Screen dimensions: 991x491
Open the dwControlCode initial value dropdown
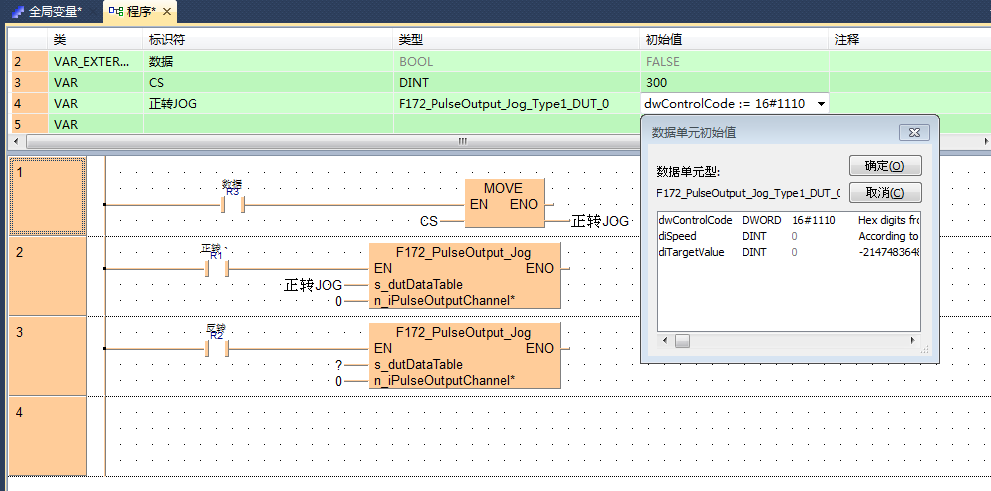pyautogui.click(x=821, y=104)
